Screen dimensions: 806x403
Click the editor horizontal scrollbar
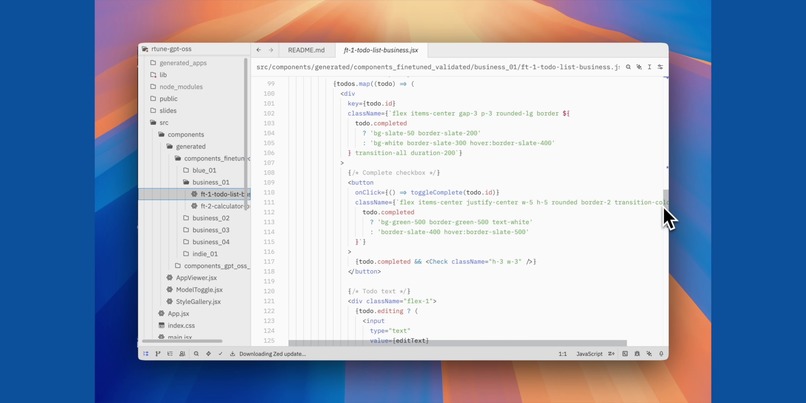[457, 343]
